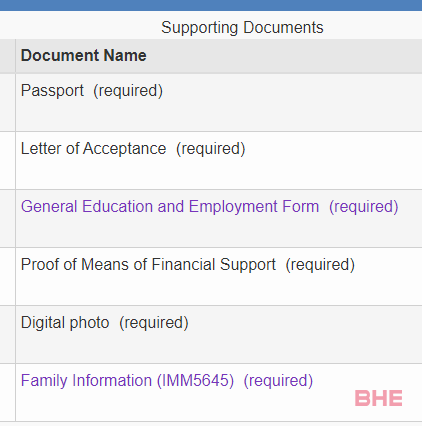This screenshot has width=422, height=426.
Task: Select the Passport document name text
Action: point(52,91)
